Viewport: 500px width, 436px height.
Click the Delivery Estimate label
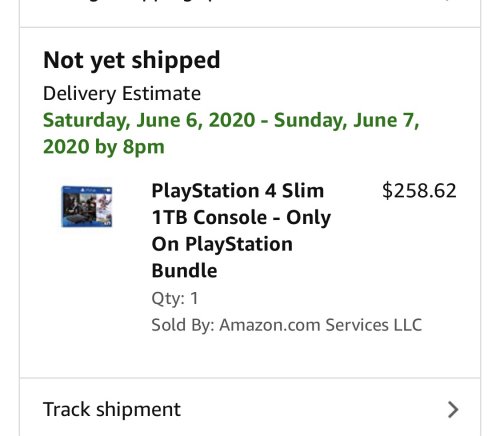122,93
